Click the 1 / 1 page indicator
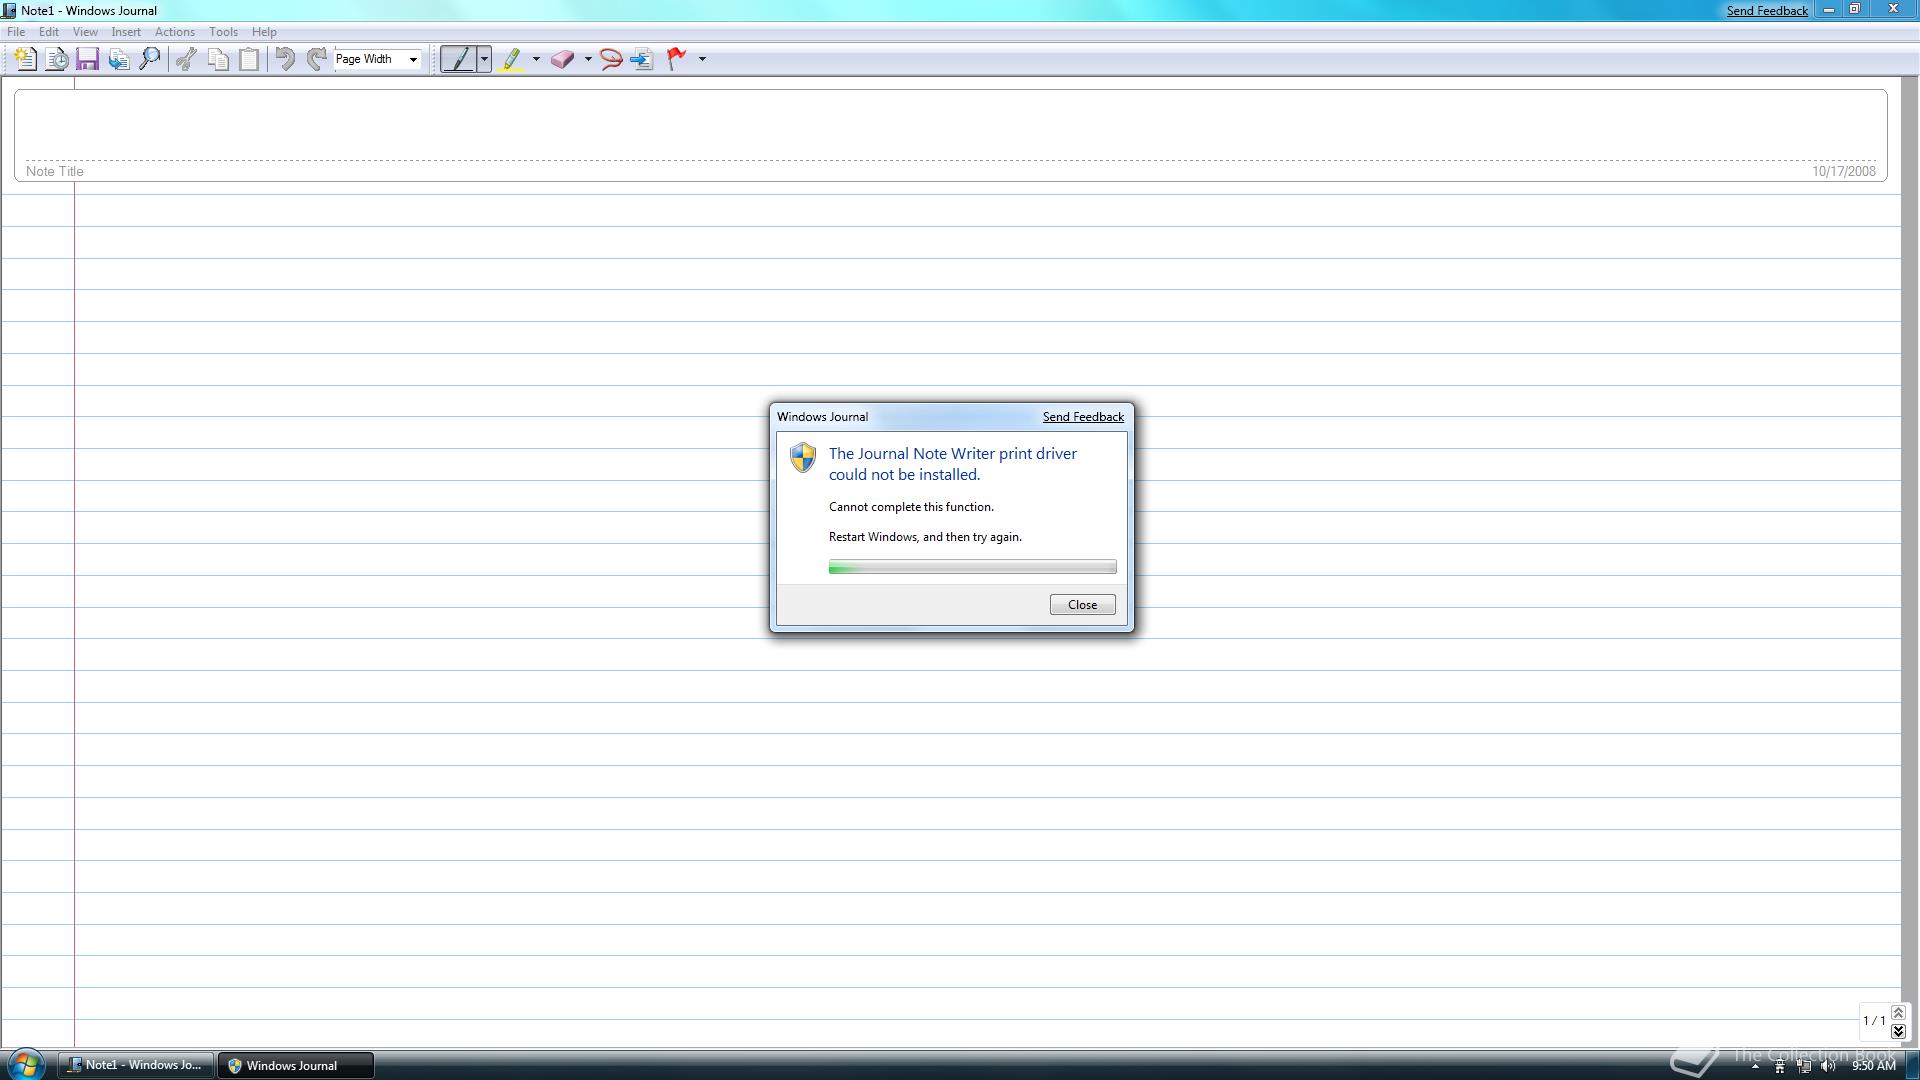 point(1873,1021)
